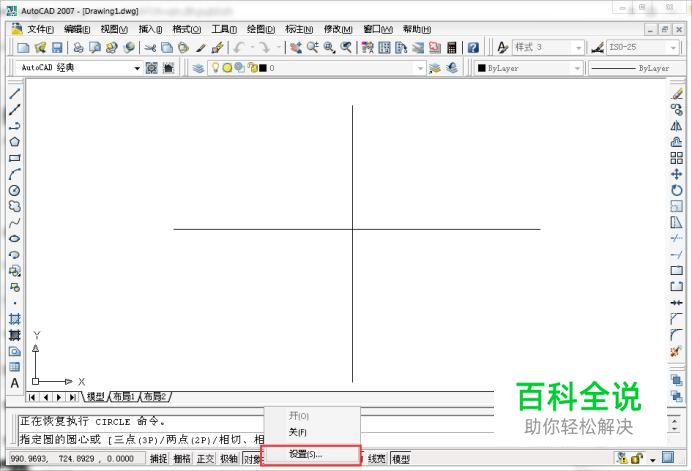The height and width of the screenshot is (471, 692).
Task: Choose 关(F) in the popup menu
Action: point(312,432)
